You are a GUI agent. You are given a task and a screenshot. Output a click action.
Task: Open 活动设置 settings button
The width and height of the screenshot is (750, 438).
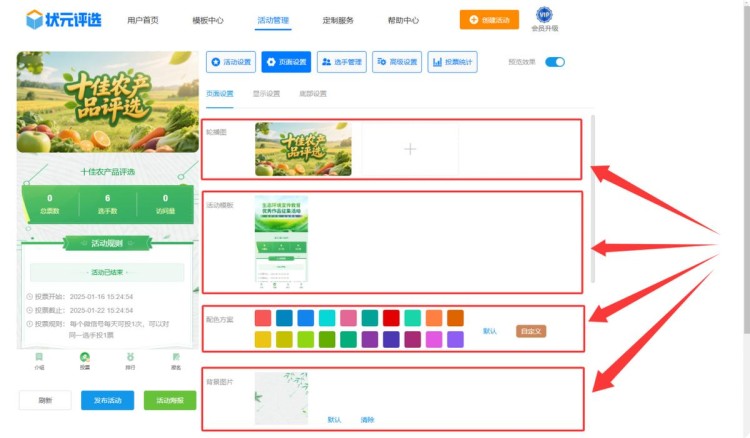[x=231, y=62]
